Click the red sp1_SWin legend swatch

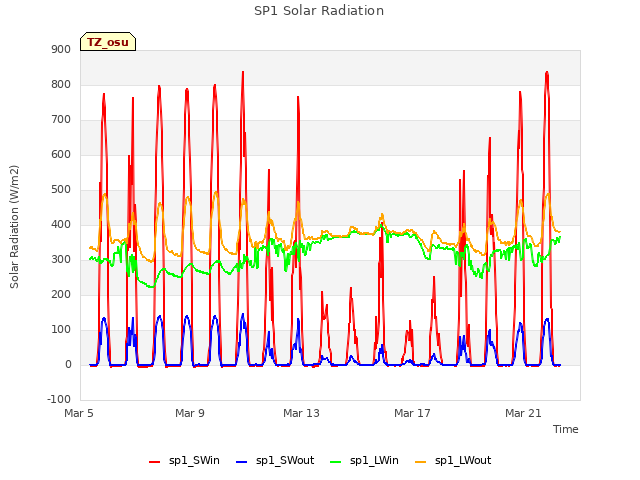155,462
